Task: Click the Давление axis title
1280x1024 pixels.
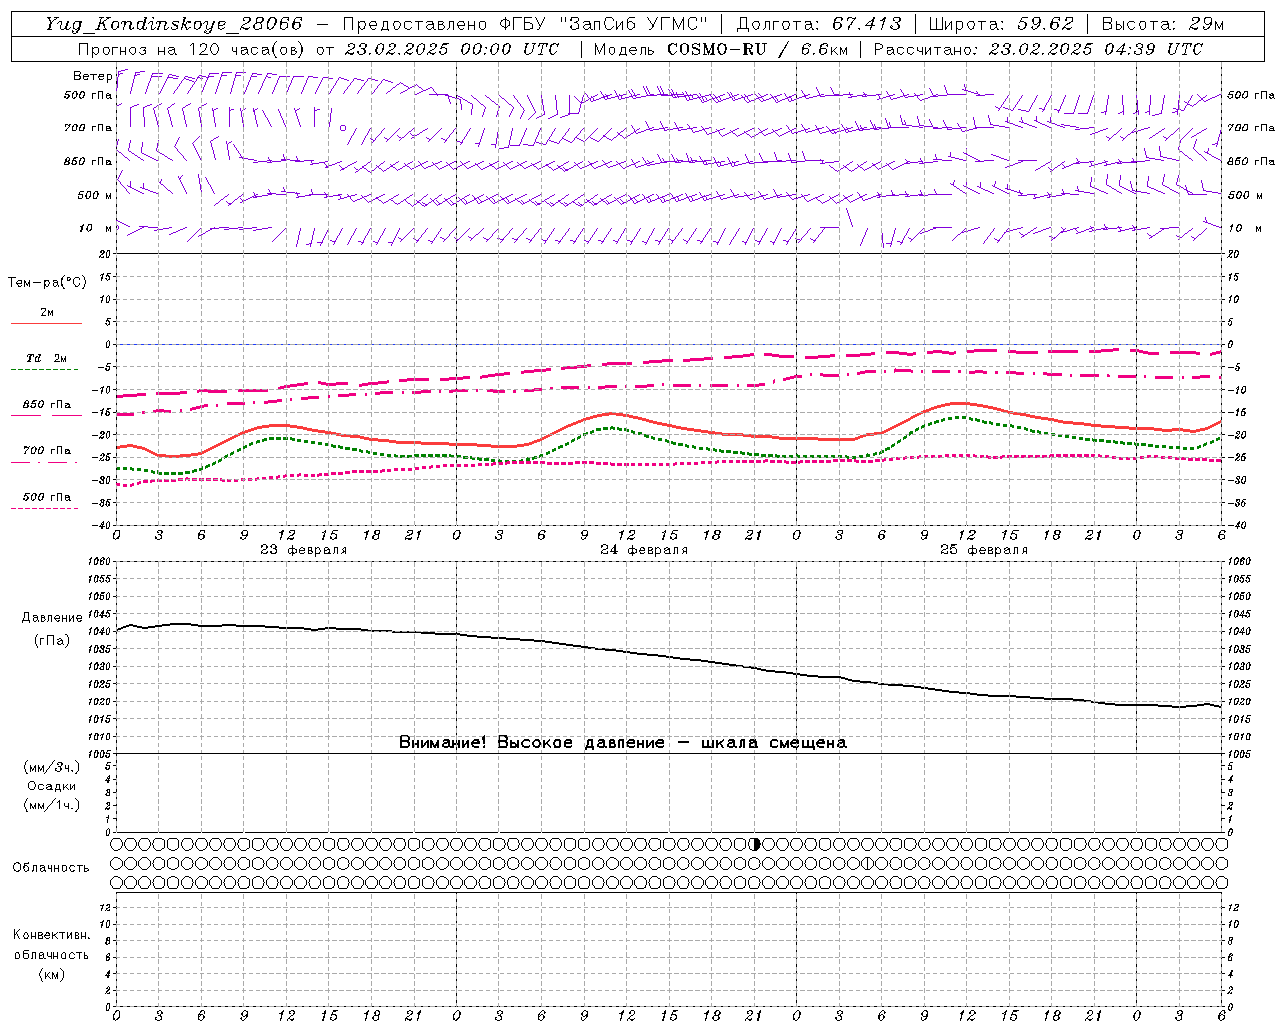Action: pyautogui.click(x=52, y=618)
